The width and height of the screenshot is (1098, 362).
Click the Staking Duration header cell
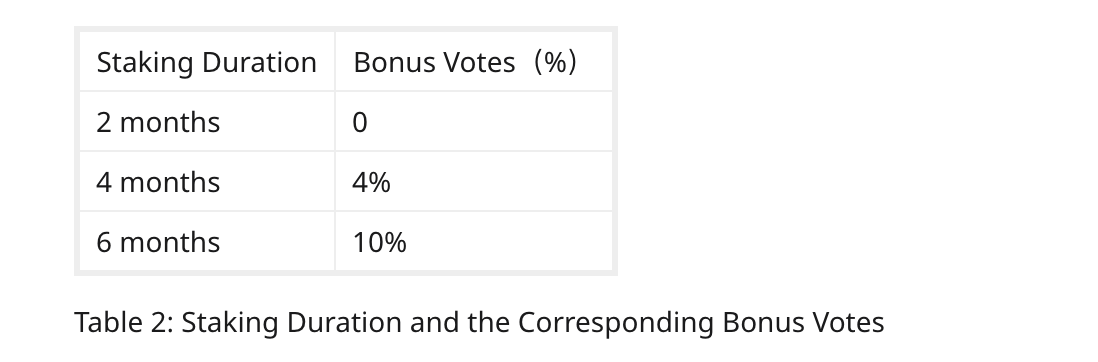click(207, 62)
